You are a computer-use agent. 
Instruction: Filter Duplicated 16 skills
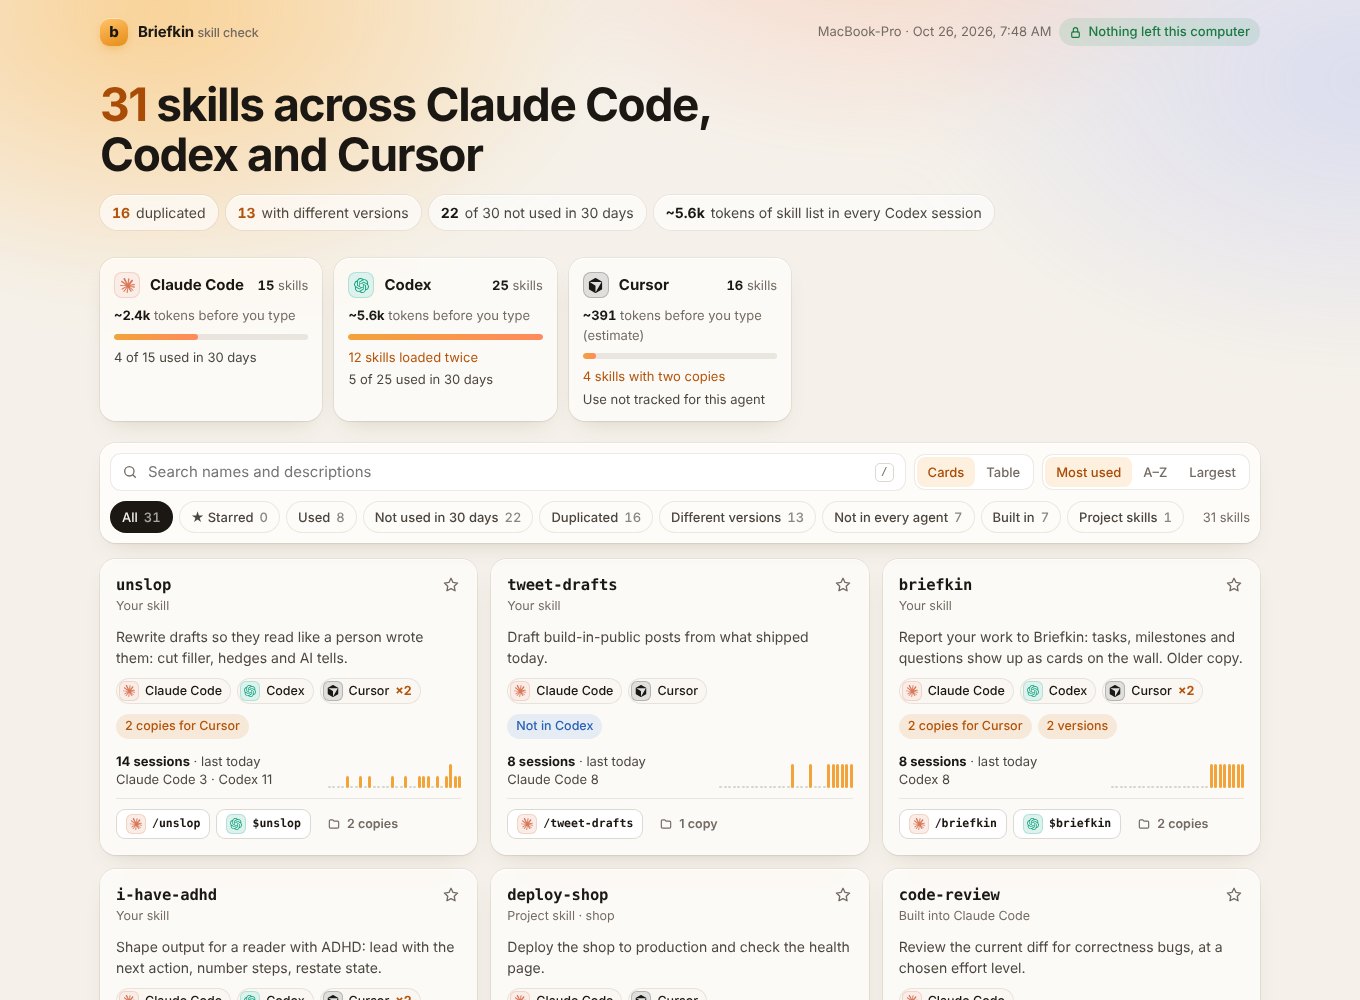click(596, 517)
